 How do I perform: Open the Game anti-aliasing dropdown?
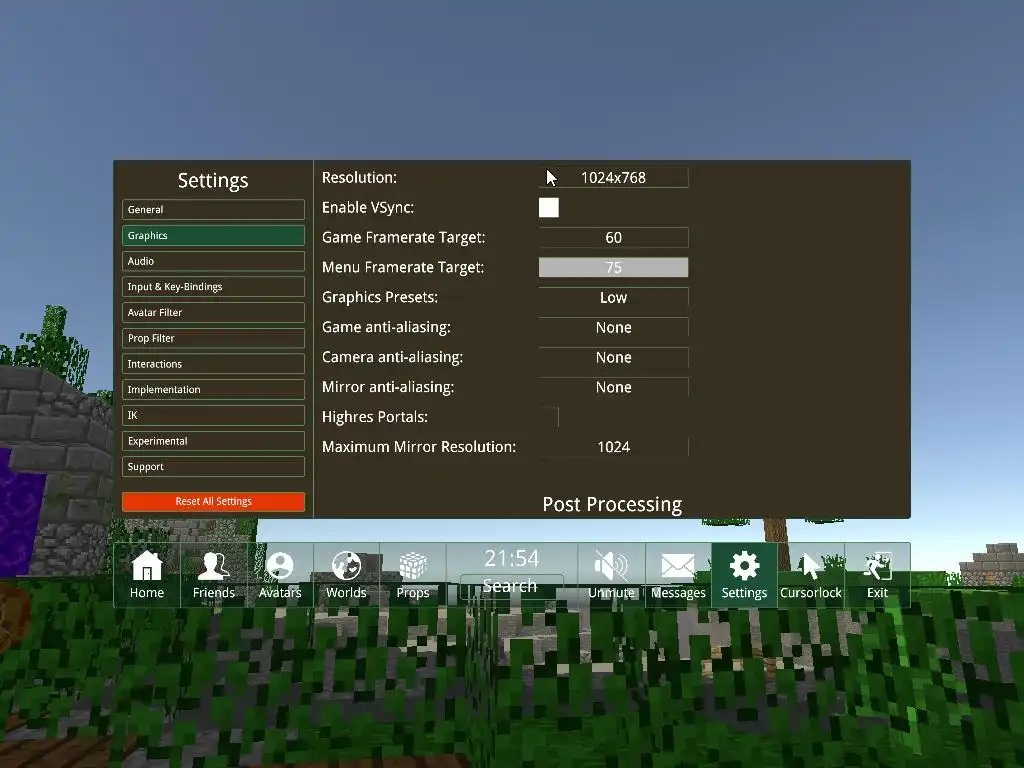(x=613, y=328)
